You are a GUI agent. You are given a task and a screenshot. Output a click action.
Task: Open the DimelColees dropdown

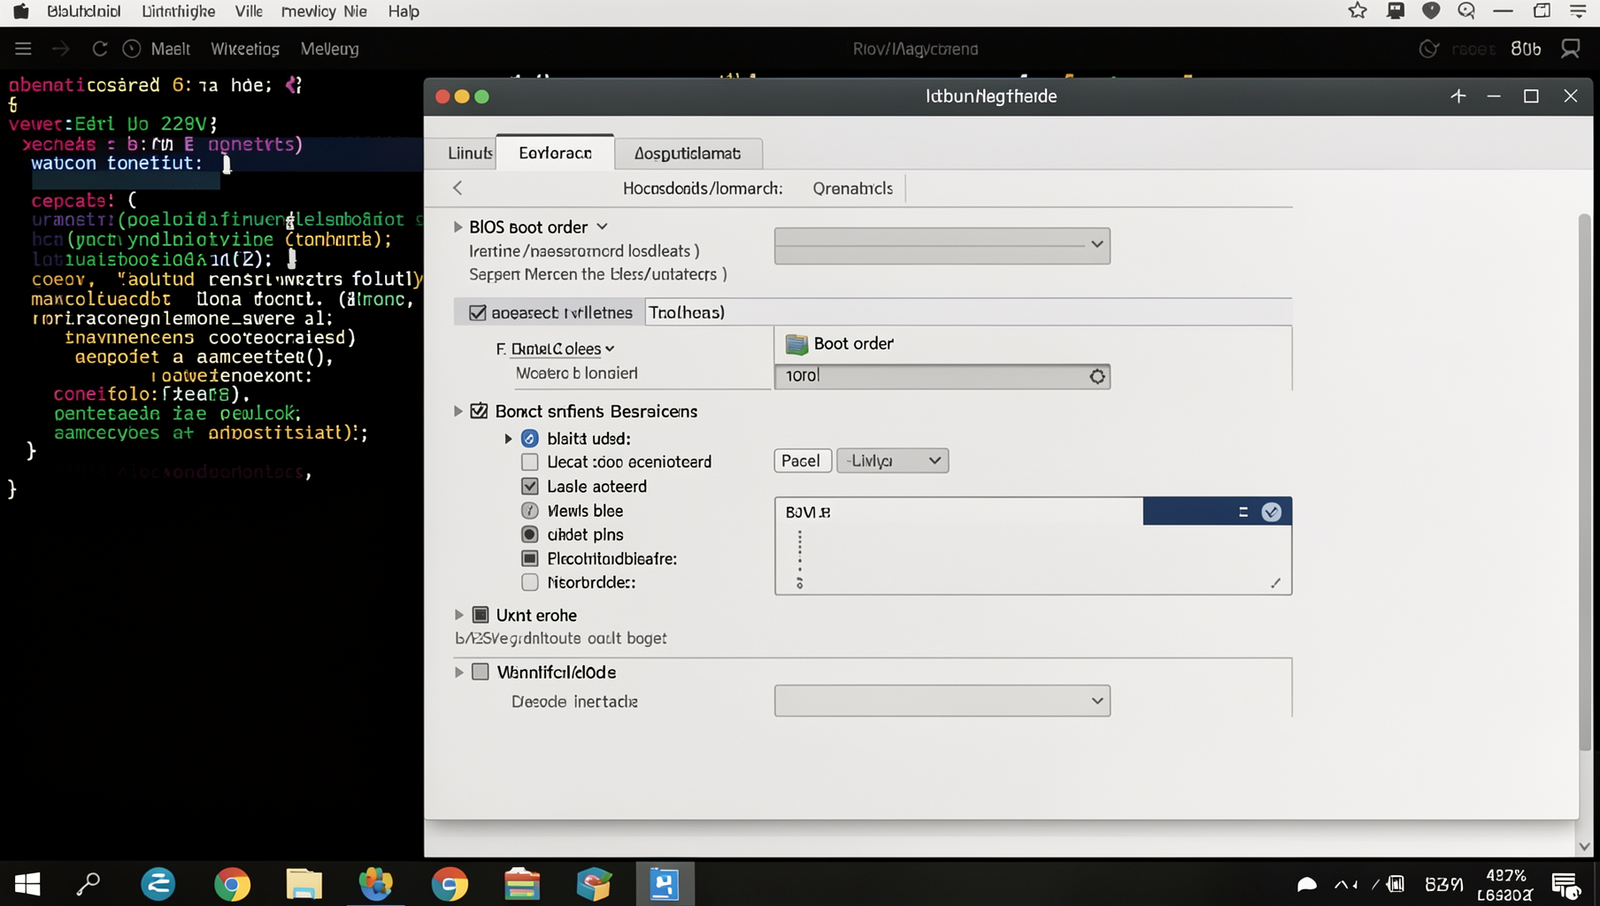(563, 349)
